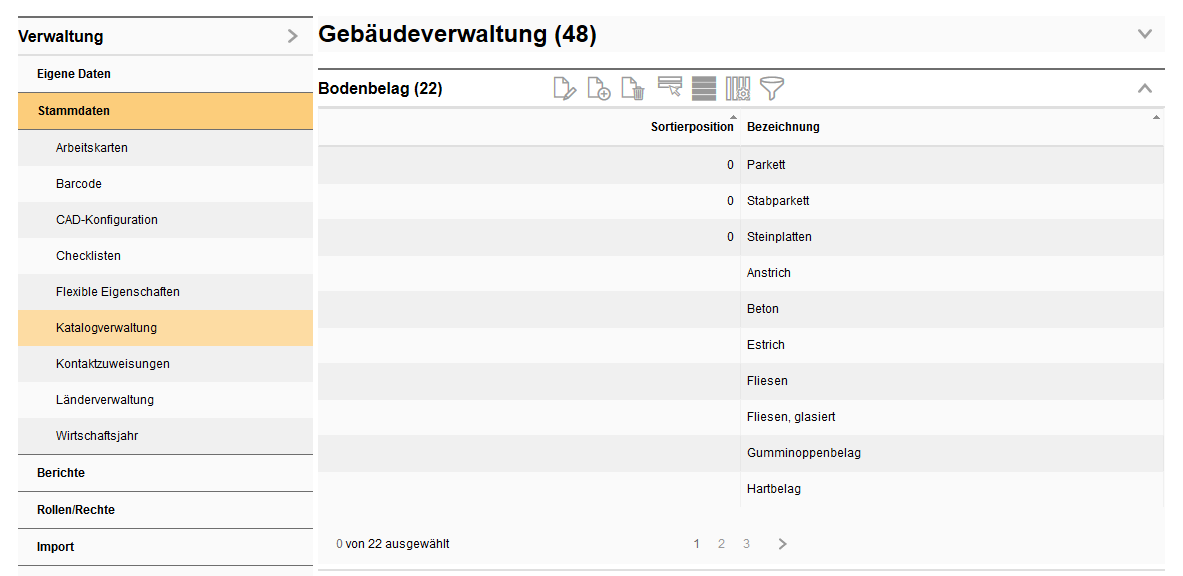Jump to page 3 of results
The height and width of the screenshot is (576, 1183).
pos(746,544)
